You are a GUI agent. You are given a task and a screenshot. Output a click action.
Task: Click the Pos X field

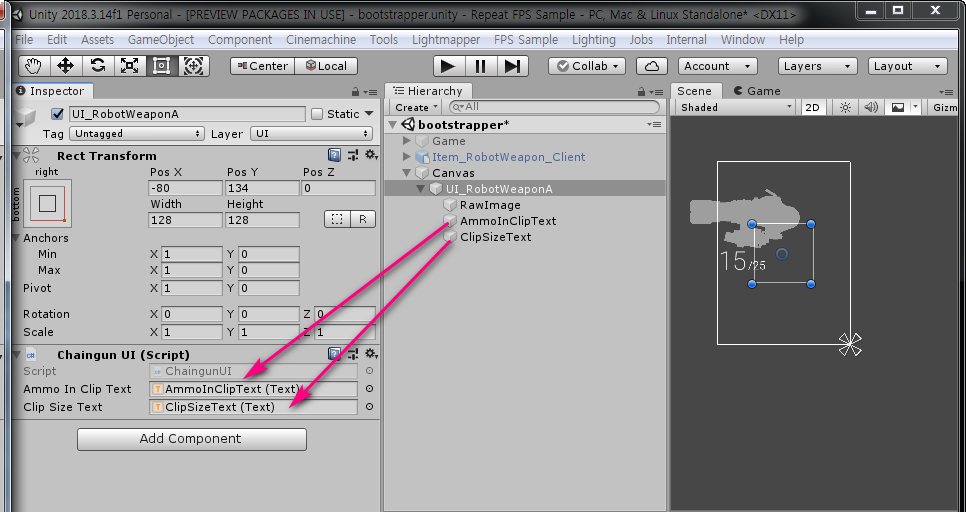185,188
